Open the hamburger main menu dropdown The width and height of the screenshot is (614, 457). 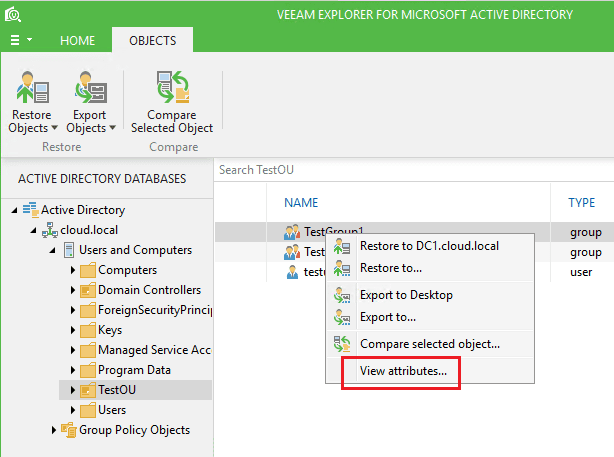[x=21, y=40]
